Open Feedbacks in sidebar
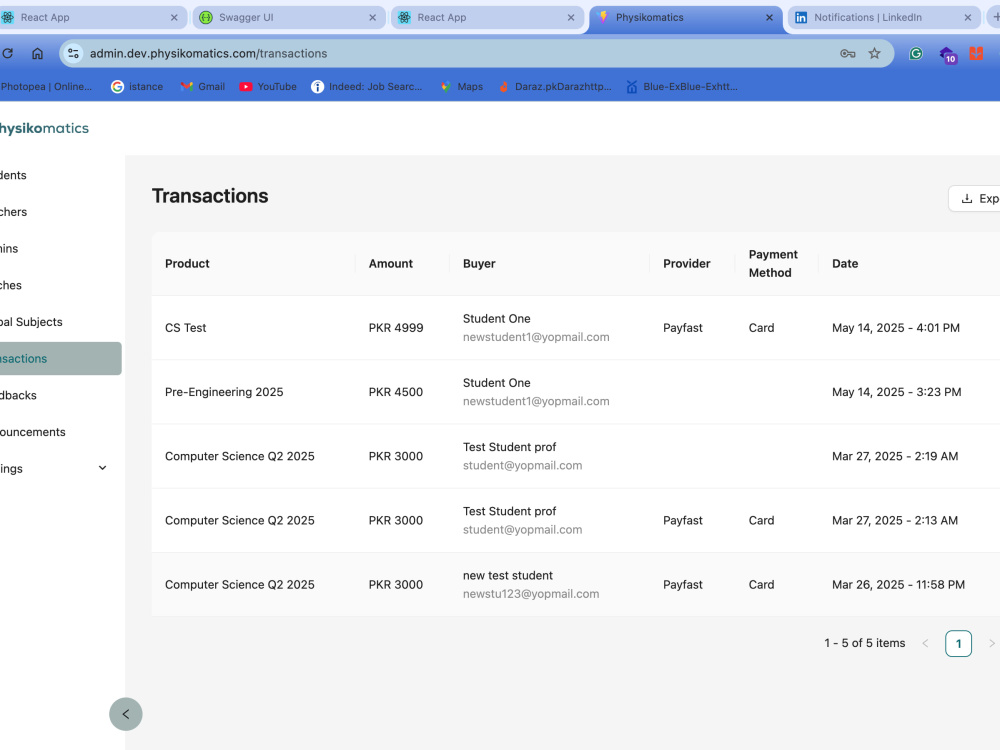The width and height of the screenshot is (1000, 750). 61,395
